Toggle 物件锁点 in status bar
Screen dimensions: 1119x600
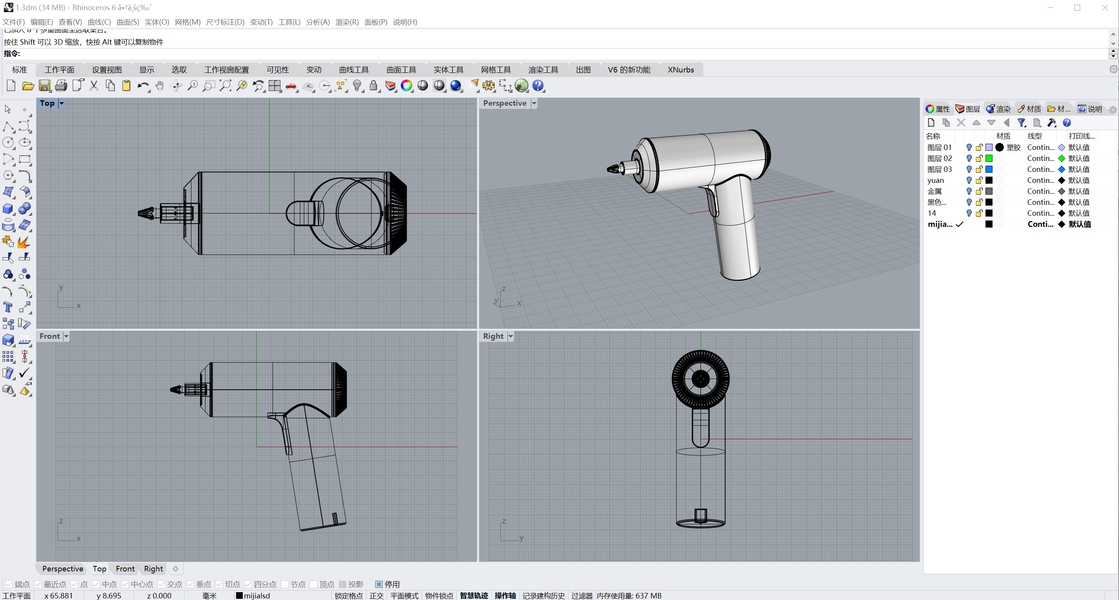(x=439, y=596)
